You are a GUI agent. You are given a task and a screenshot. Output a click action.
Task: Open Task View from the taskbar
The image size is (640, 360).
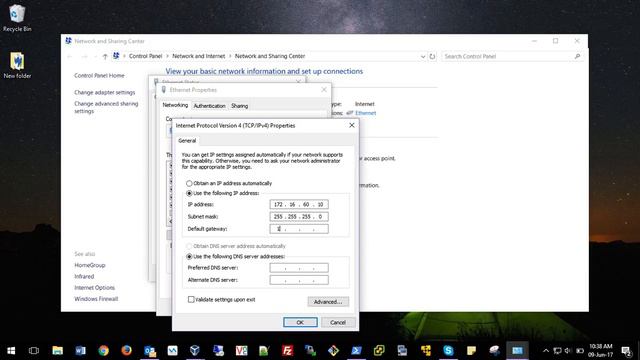pyautogui.click(x=34, y=351)
